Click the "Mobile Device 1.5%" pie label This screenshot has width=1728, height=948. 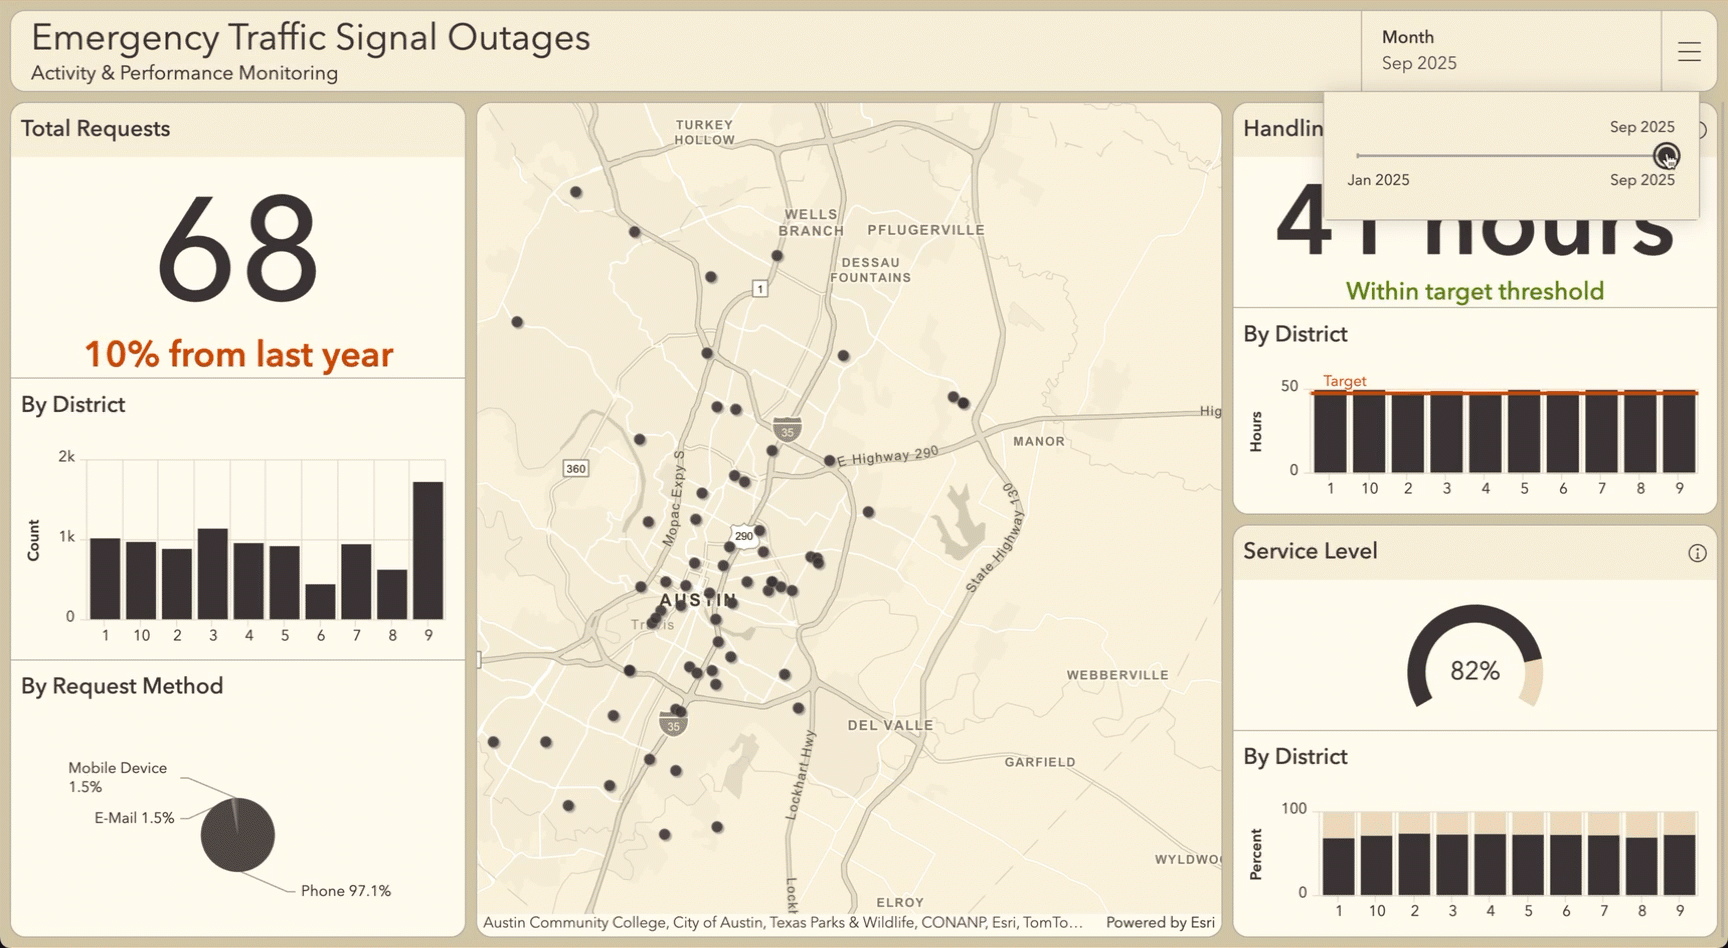117,777
